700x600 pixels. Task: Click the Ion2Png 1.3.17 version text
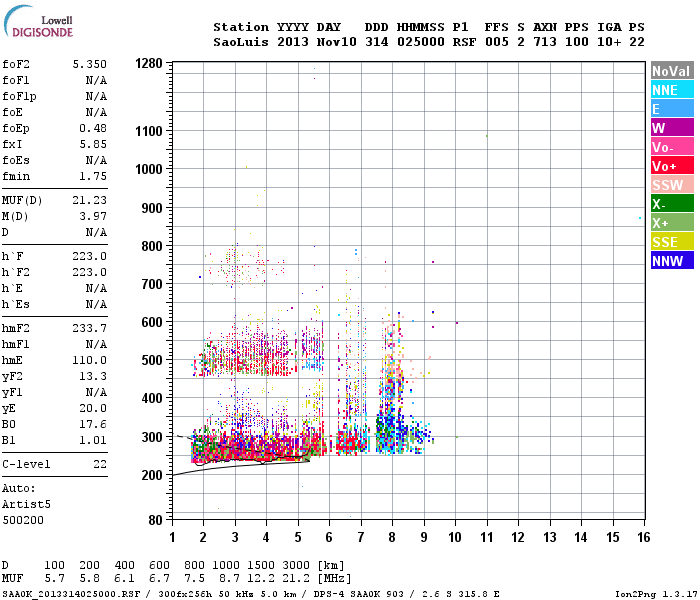[x=656, y=594]
